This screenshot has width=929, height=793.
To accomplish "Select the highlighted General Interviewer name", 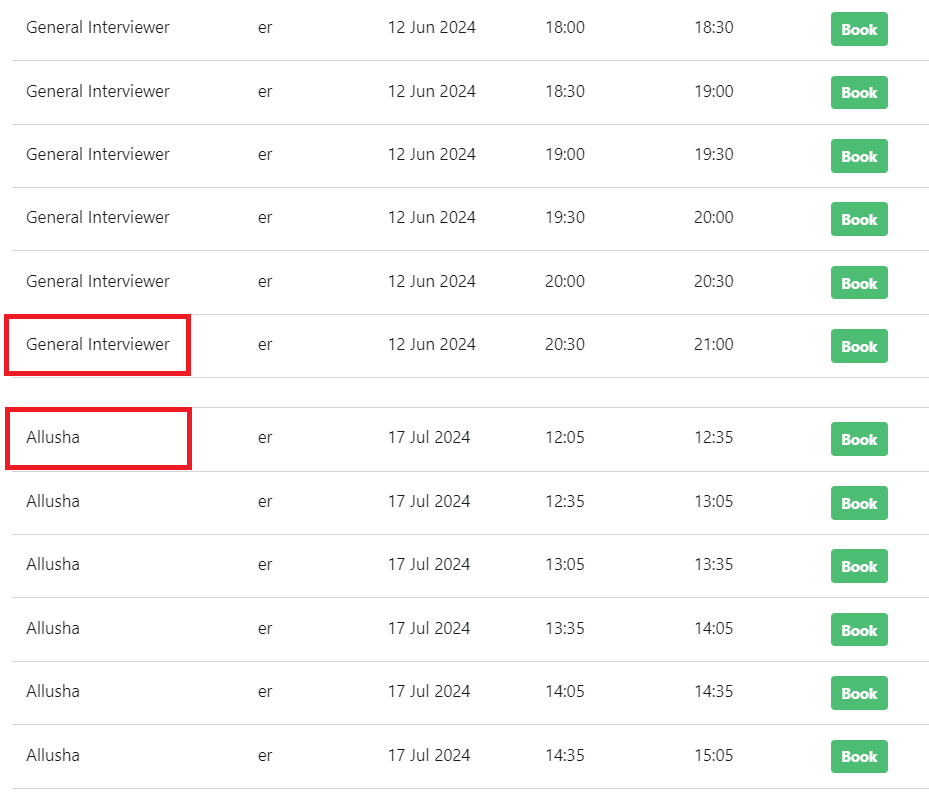I will [x=97, y=344].
